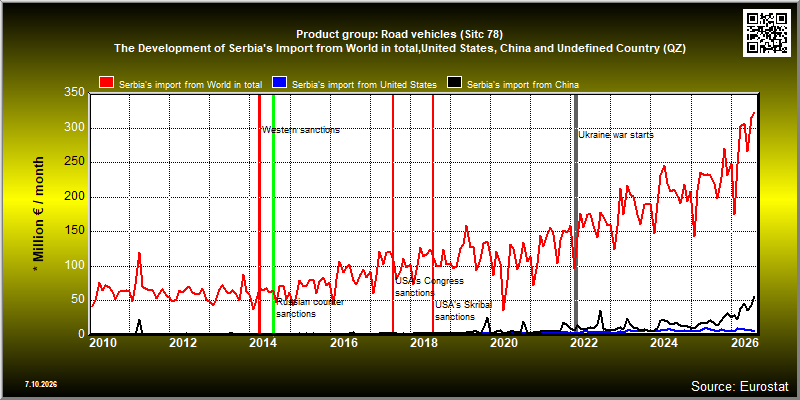The height and width of the screenshot is (400, 800).
Task: Click the "Source: Eurostat" label
Action: tap(740, 385)
